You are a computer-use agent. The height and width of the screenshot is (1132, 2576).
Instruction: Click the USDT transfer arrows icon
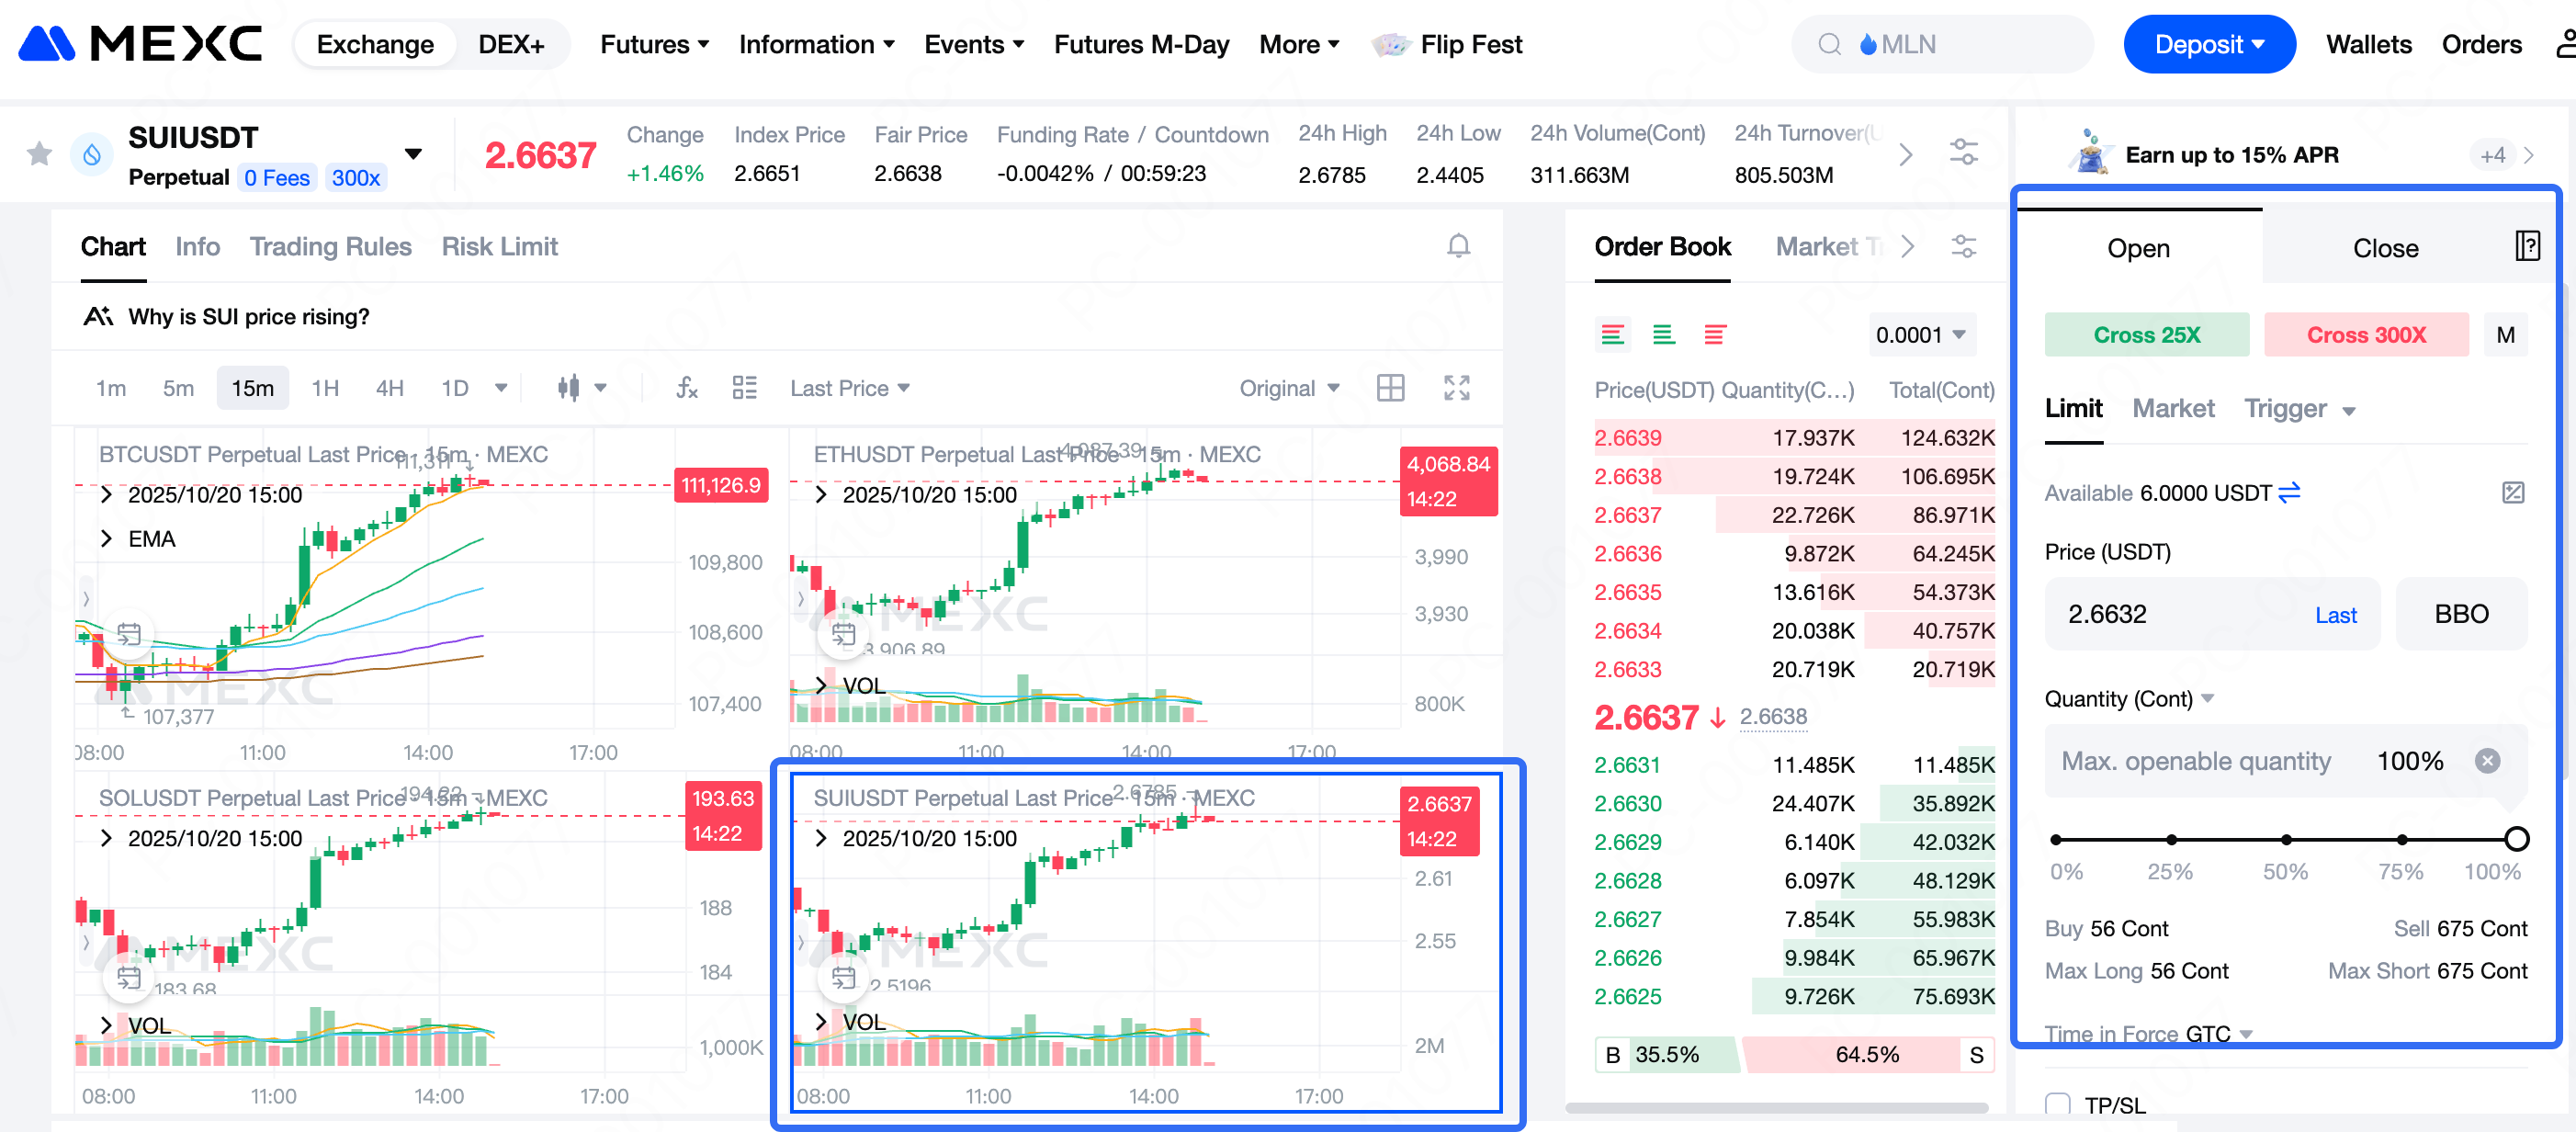click(2289, 492)
